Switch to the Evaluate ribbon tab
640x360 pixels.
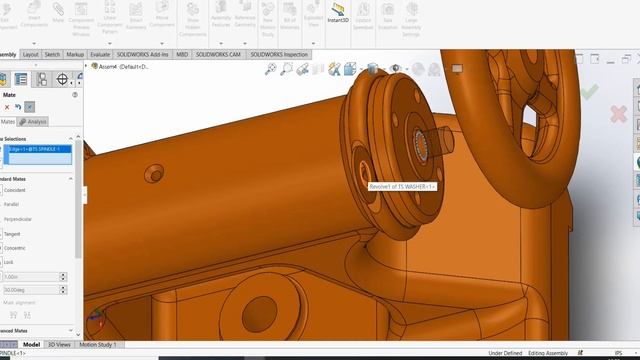(x=100, y=54)
